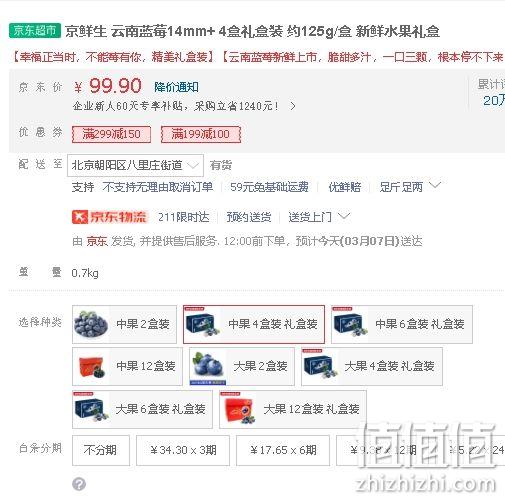Choose the 中果12盒装 red box option

click(x=127, y=366)
